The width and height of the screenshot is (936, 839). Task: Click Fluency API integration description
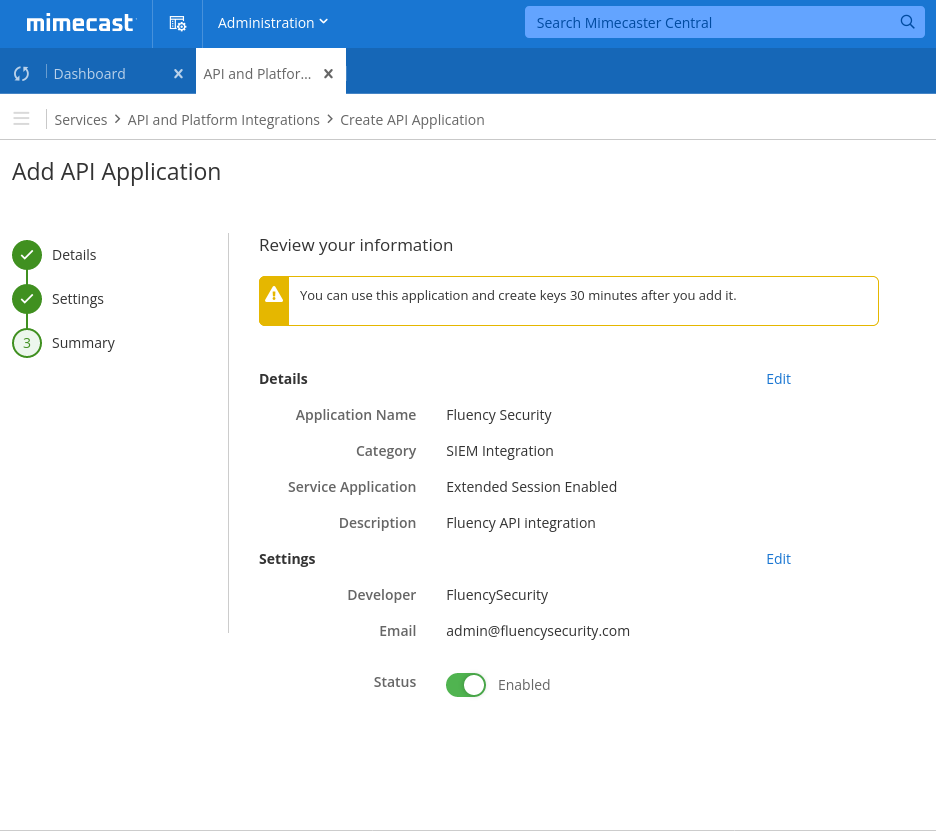(x=521, y=523)
